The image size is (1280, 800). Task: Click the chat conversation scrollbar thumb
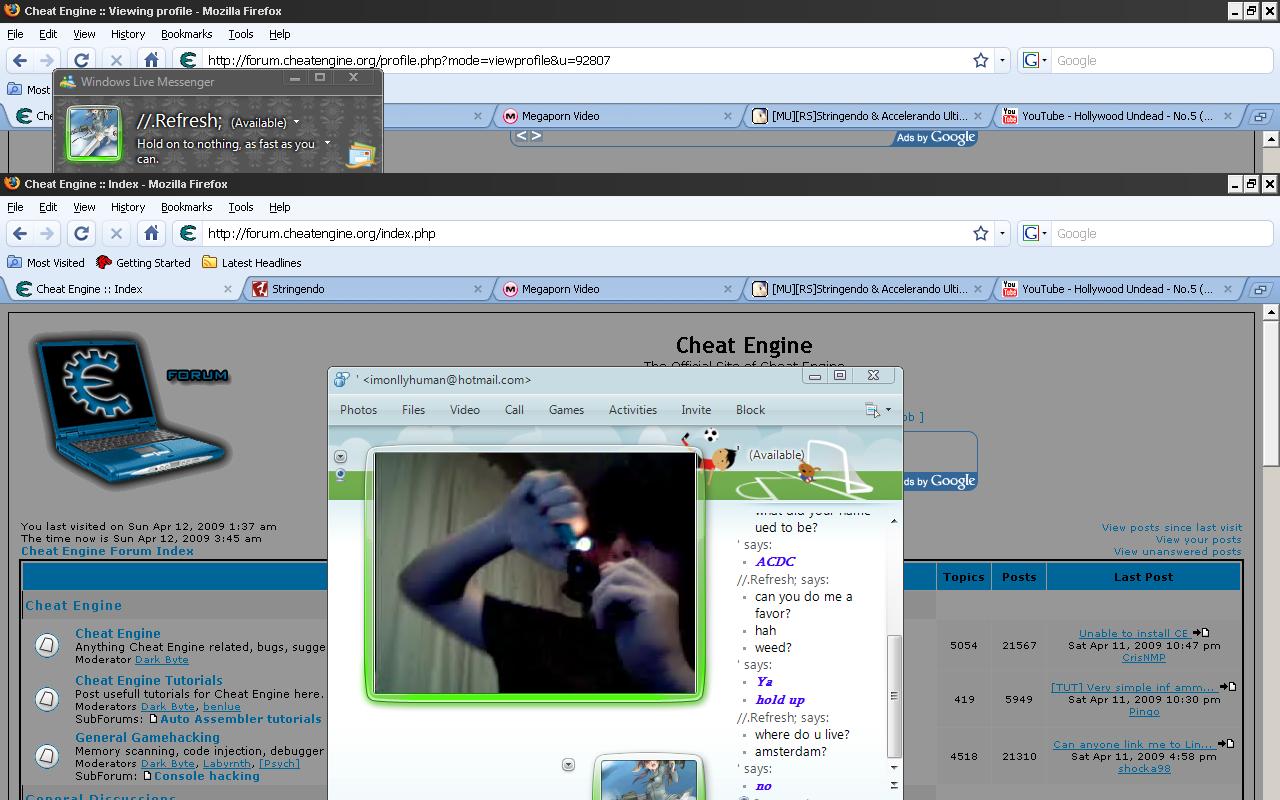click(x=894, y=696)
